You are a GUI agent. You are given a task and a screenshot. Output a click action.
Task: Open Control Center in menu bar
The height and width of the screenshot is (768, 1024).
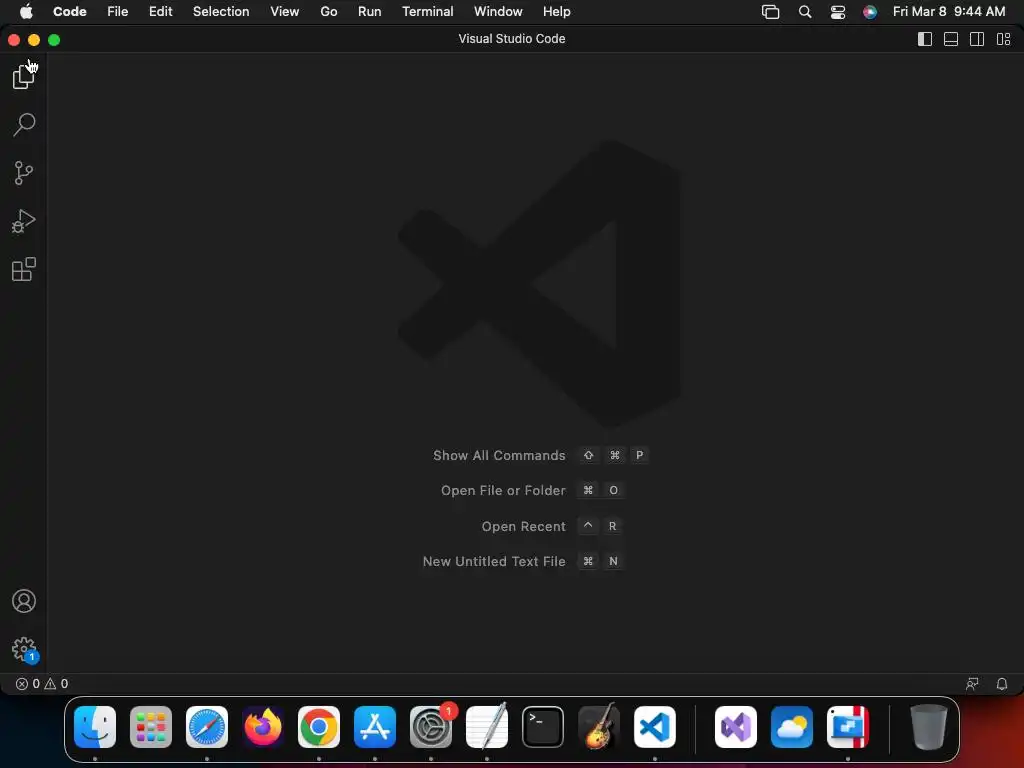point(837,12)
